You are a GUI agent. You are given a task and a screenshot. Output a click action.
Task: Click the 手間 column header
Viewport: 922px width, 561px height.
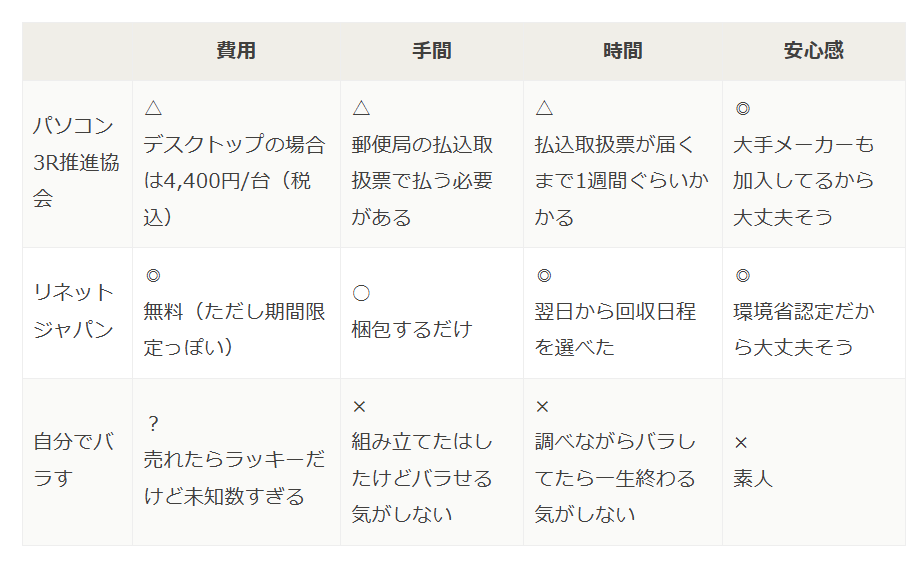pos(431,51)
